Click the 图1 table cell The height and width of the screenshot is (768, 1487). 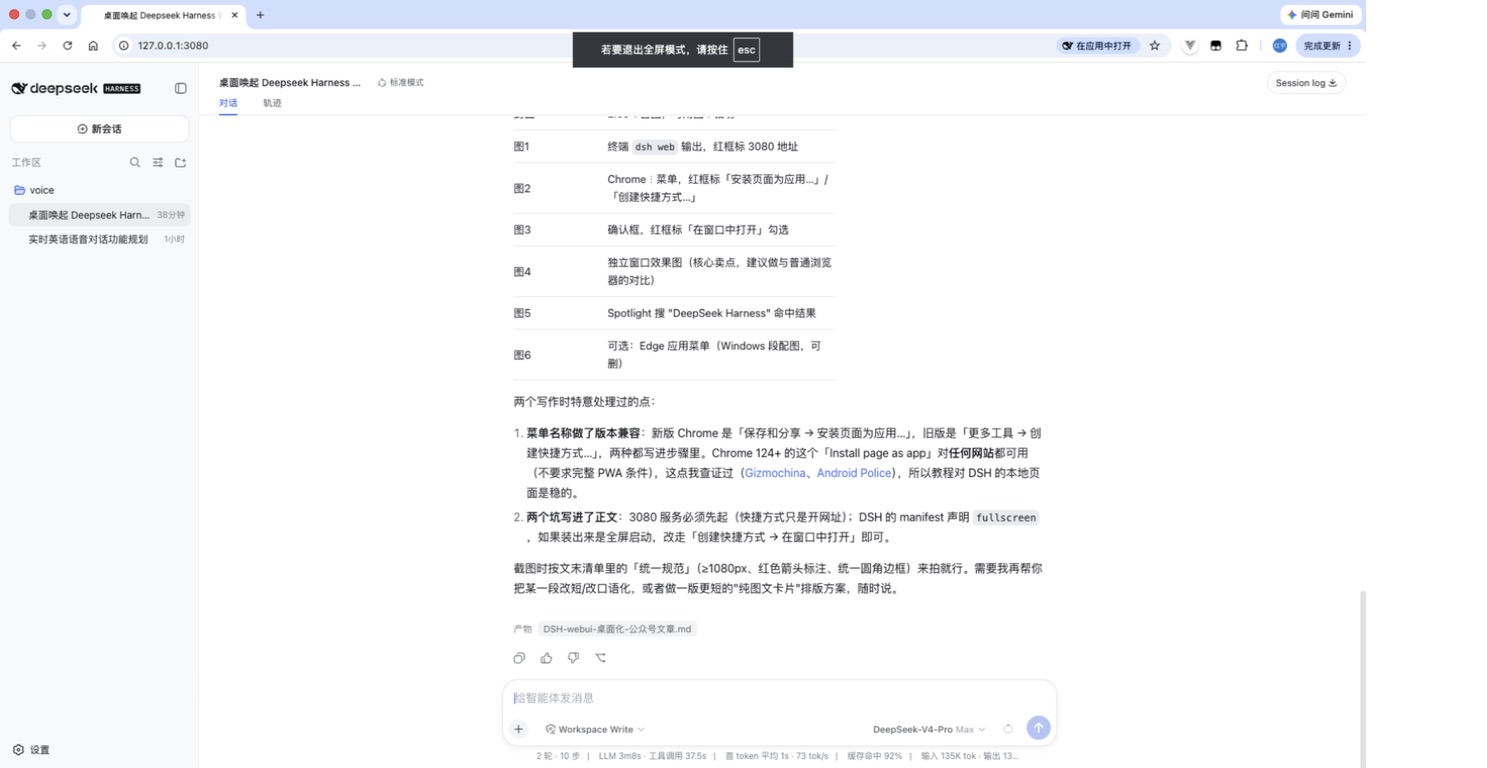[x=522, y=146]
